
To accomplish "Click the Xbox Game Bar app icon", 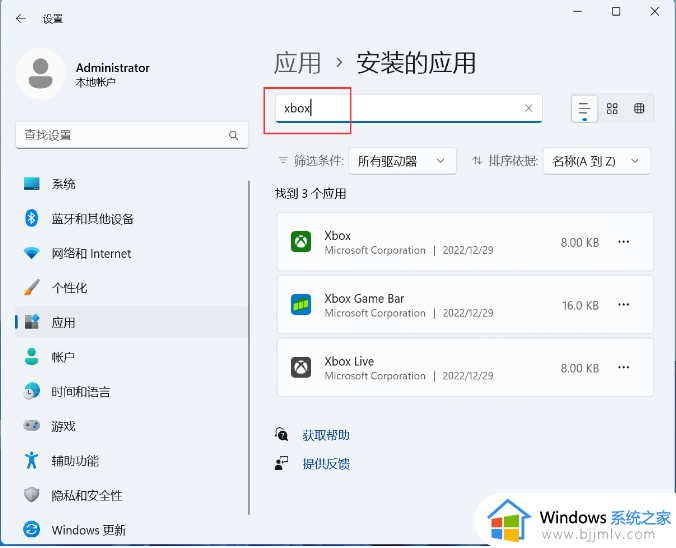I will coord(301,305).
